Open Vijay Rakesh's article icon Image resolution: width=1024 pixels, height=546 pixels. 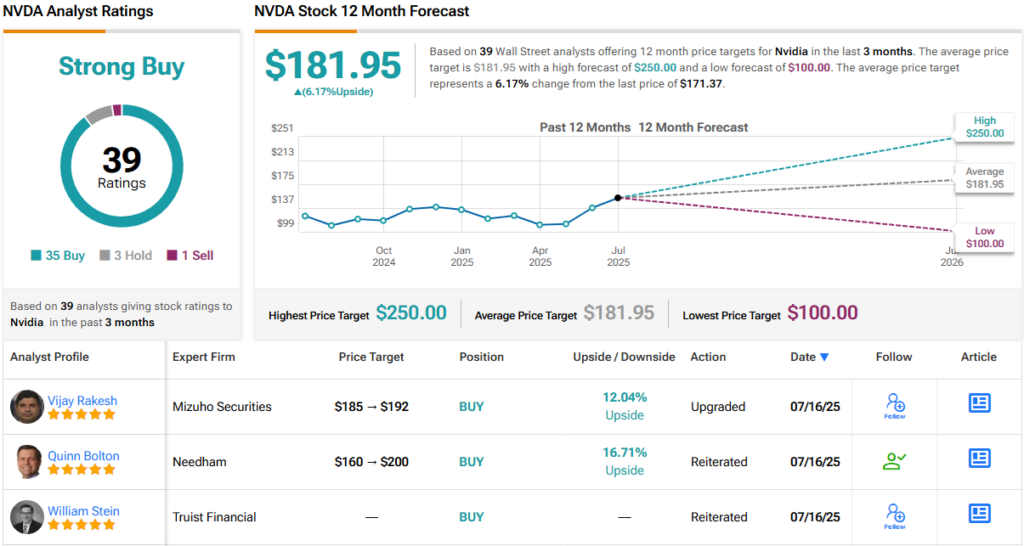coord(979,403)
